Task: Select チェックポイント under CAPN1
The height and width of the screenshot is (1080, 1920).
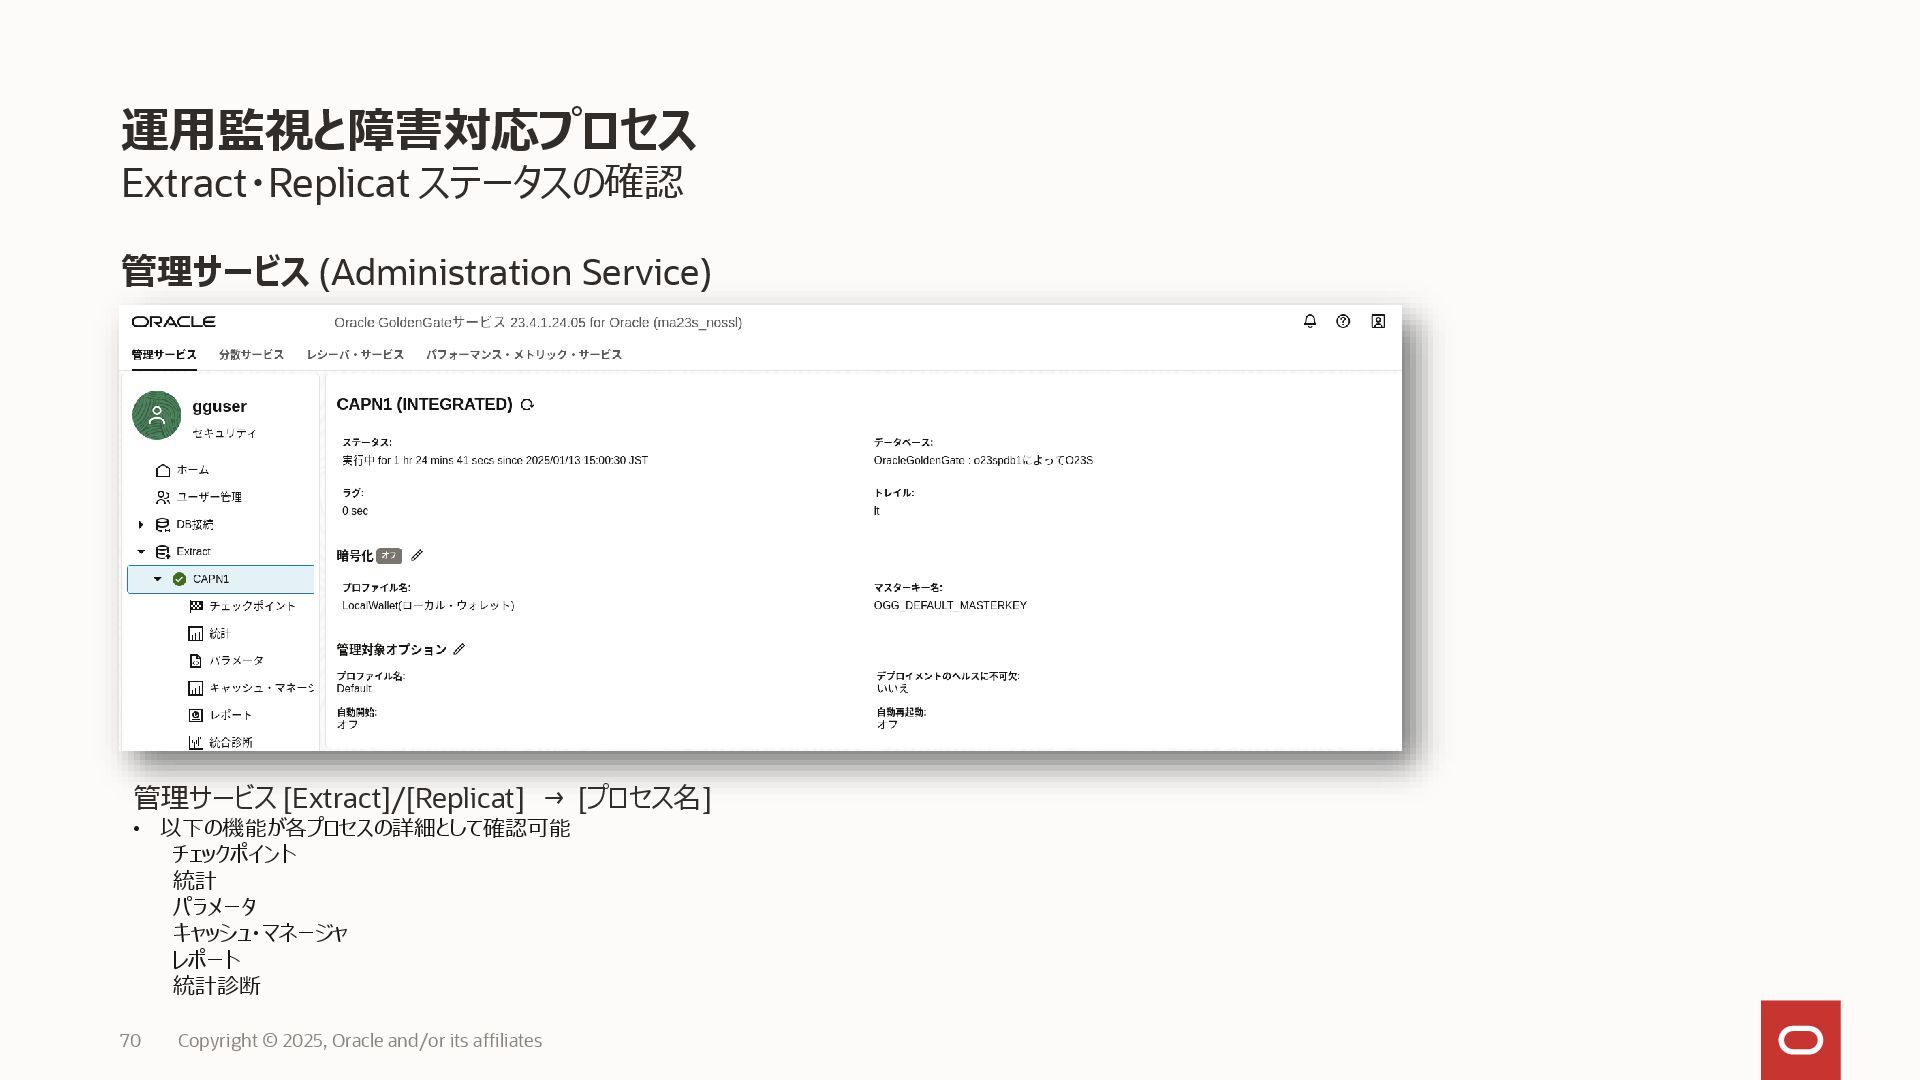Action: point(252,606)
